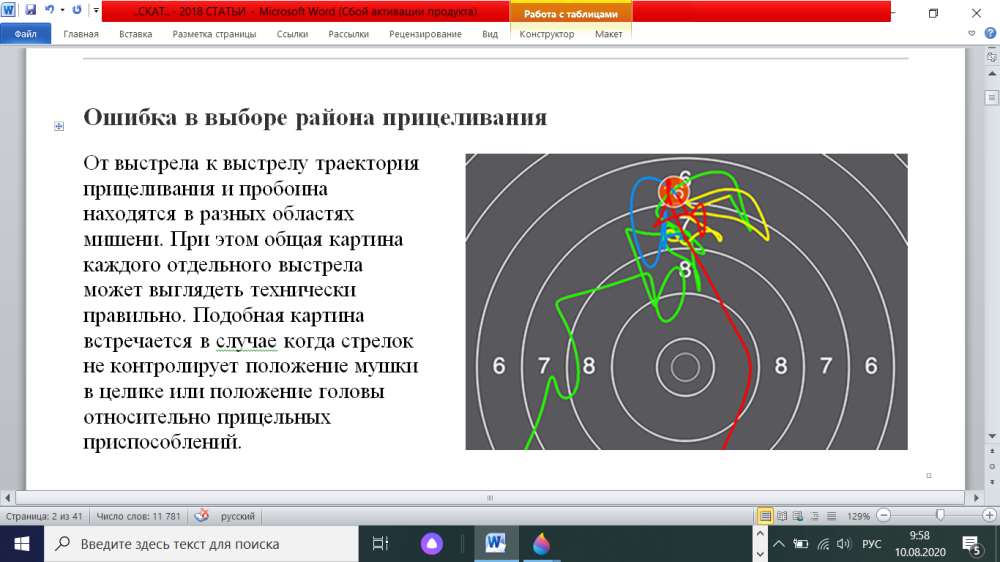The image size is (1000, 562).
Task: Switch to Full Screen Reading view
Action: coord(782,516)
